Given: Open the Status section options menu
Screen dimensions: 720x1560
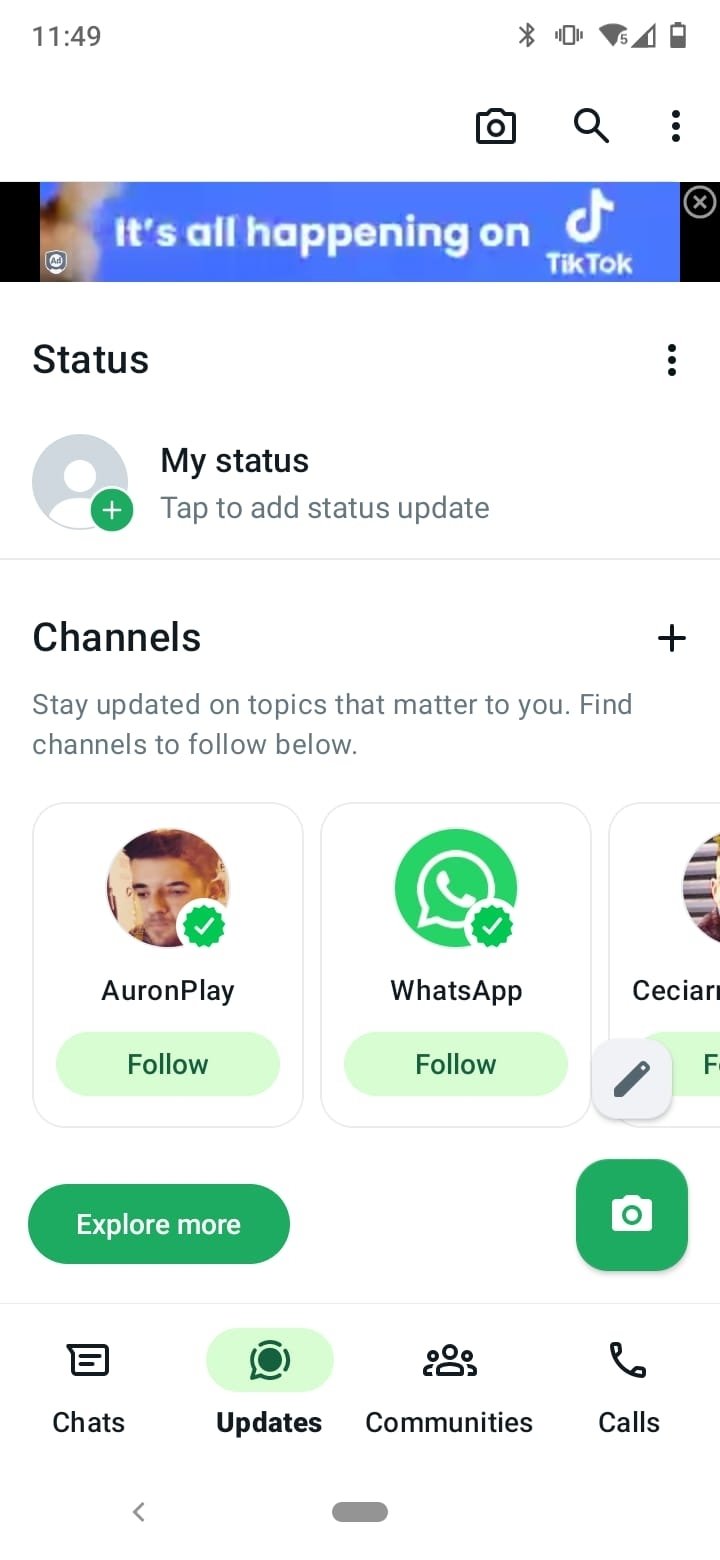Looking at the screenshot, I should 671,360.
